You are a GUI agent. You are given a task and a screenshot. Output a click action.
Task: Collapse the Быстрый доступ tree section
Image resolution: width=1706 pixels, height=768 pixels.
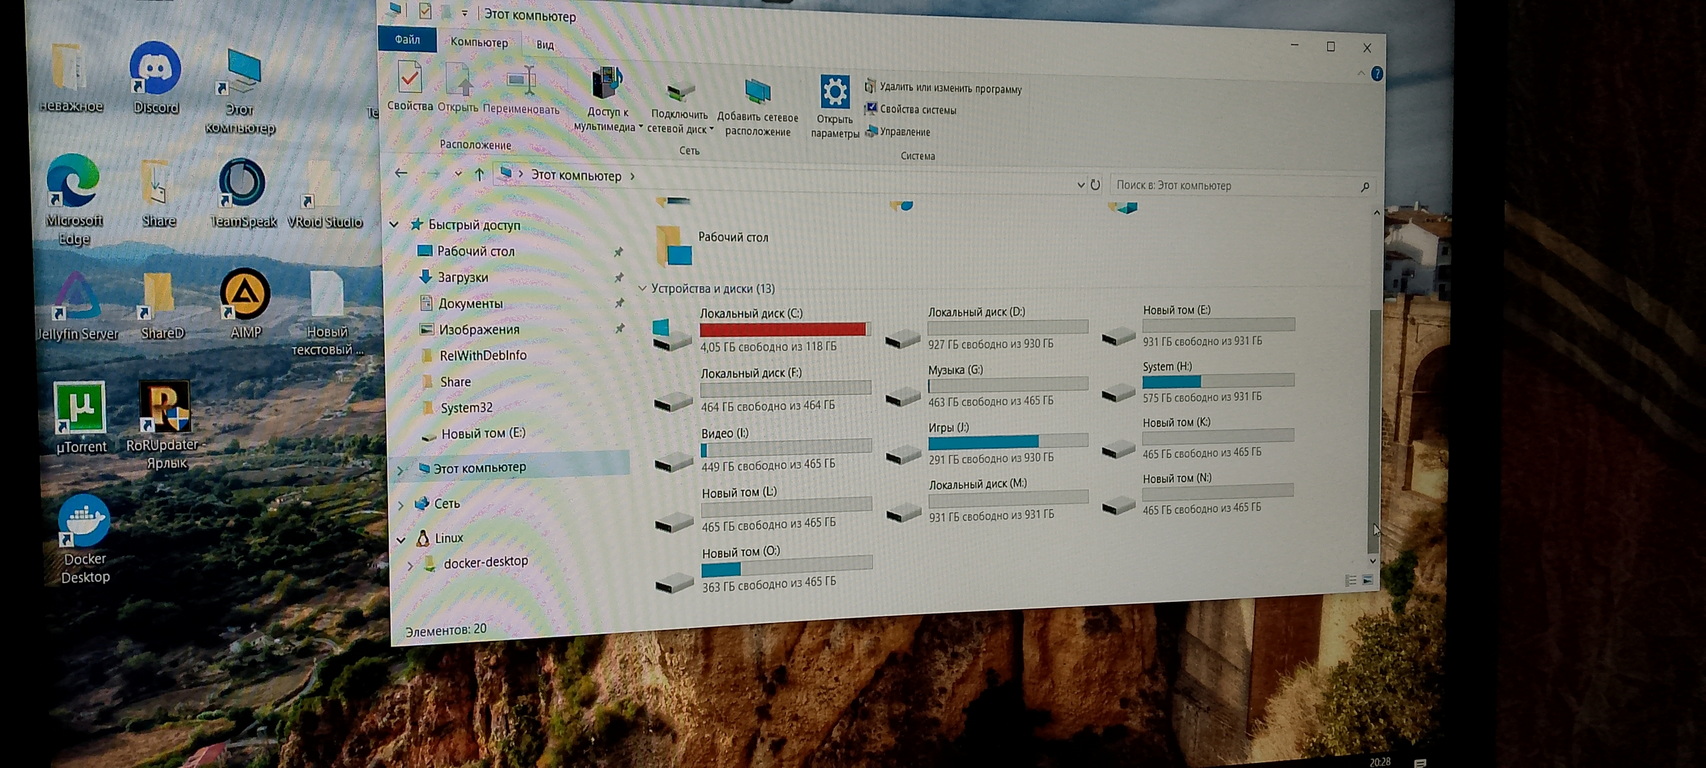395,225
